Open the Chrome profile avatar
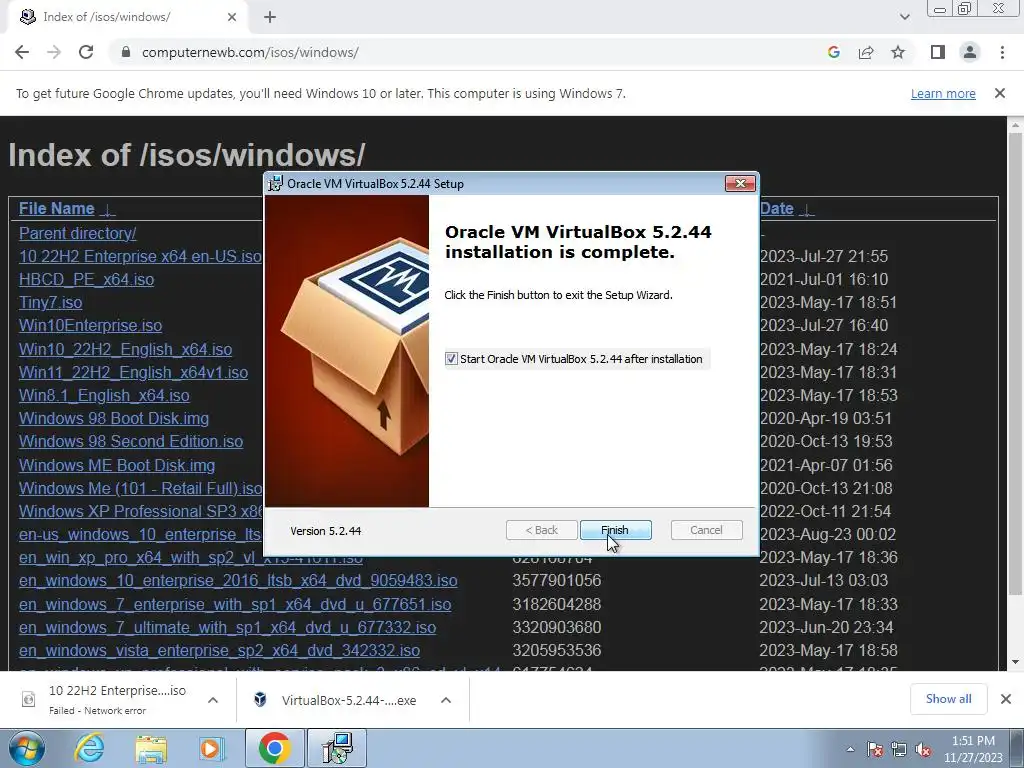This screenshot has height=768, width=1024. (970, 52)
